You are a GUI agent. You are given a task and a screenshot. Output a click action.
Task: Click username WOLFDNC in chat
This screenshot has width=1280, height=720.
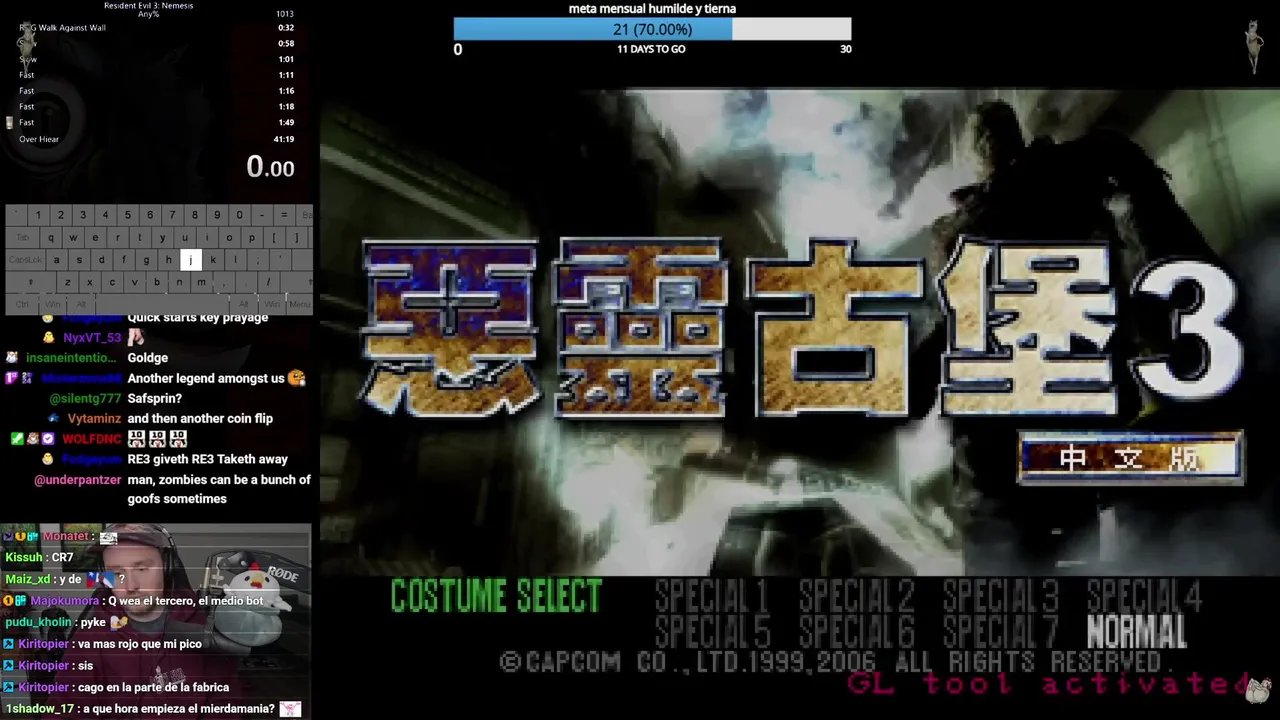pos(92,439)
